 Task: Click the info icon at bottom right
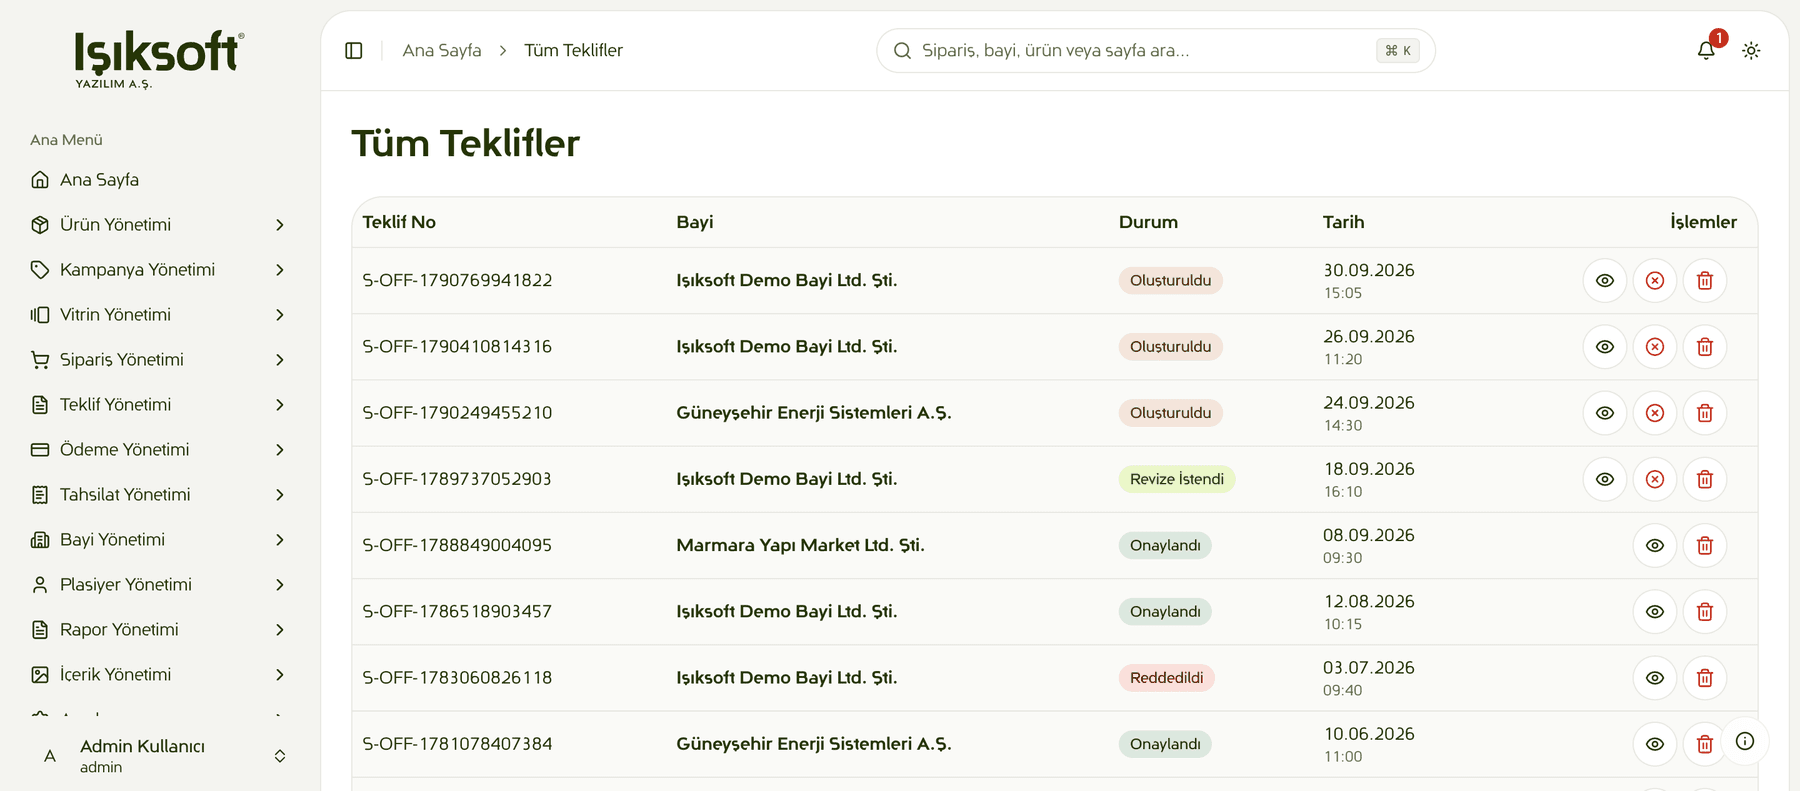[x=1745, y=741]
